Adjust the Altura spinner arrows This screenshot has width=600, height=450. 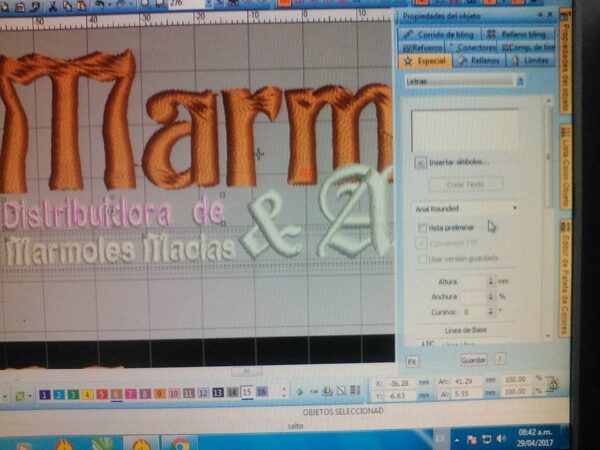click(491, 281)
